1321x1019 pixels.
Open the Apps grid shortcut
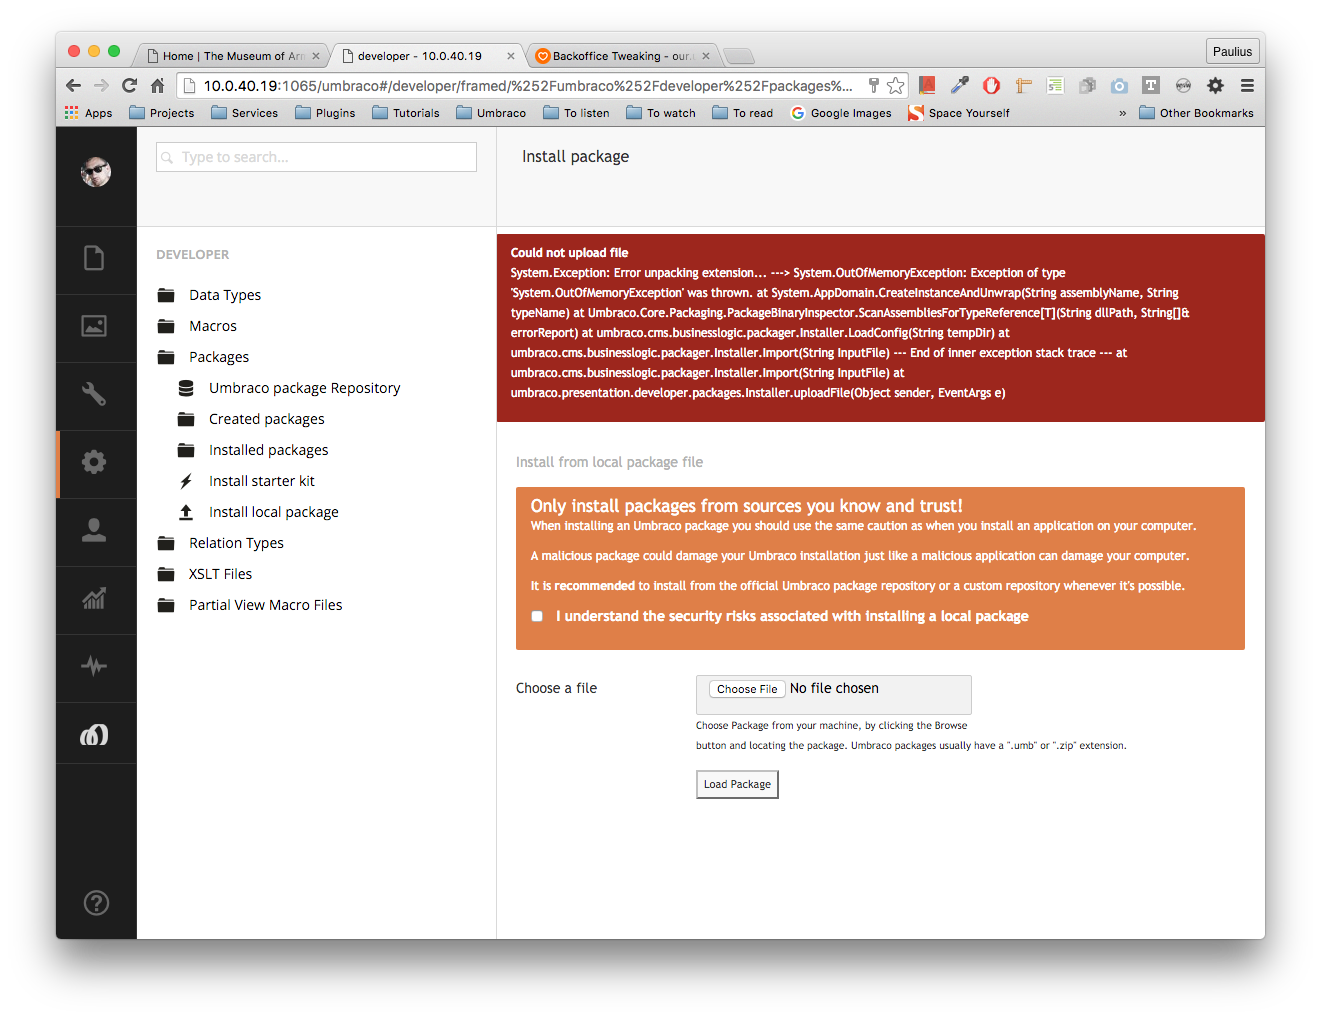(x=88, y=113)
